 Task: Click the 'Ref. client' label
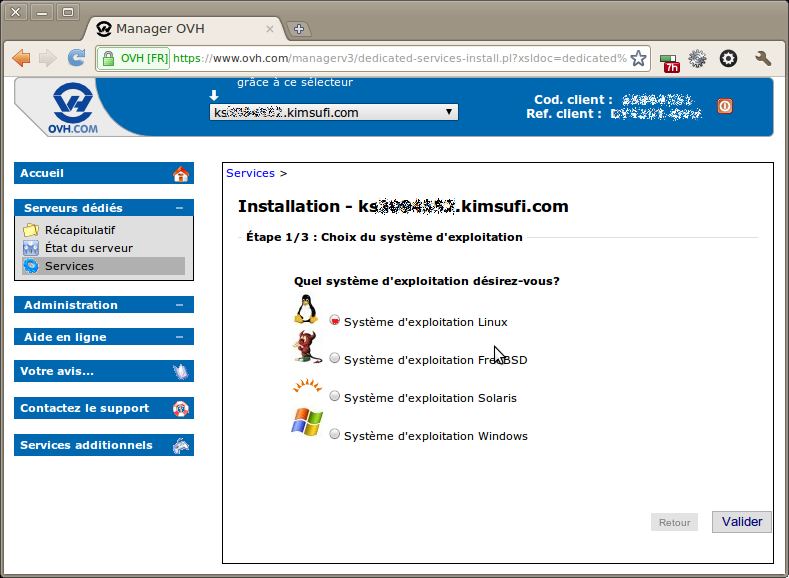click(x=564, y=114)
